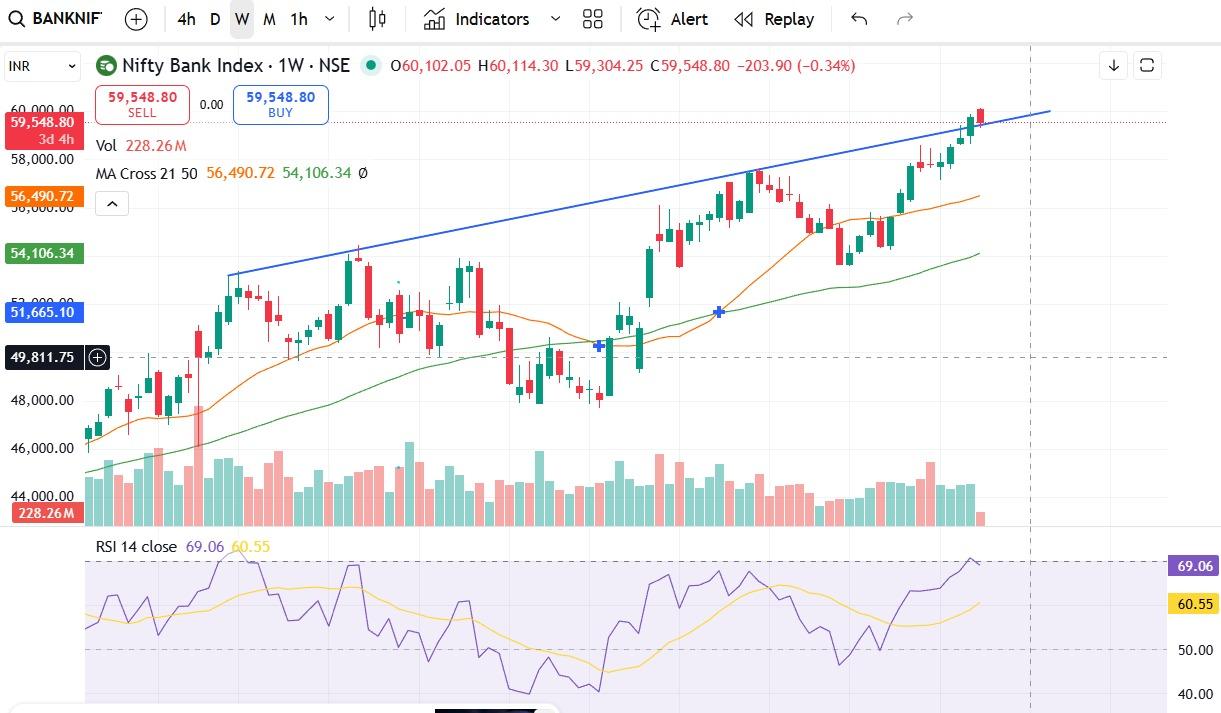Screen dimensions: 1221x713
Task: Create an Alert
Action: coord(672,19)
